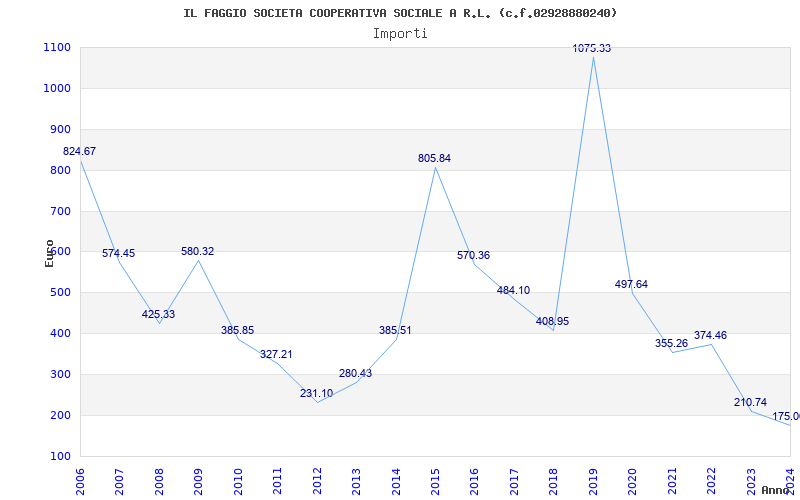
Task: Click x-axis year 2022
Action: pos(712,481)
